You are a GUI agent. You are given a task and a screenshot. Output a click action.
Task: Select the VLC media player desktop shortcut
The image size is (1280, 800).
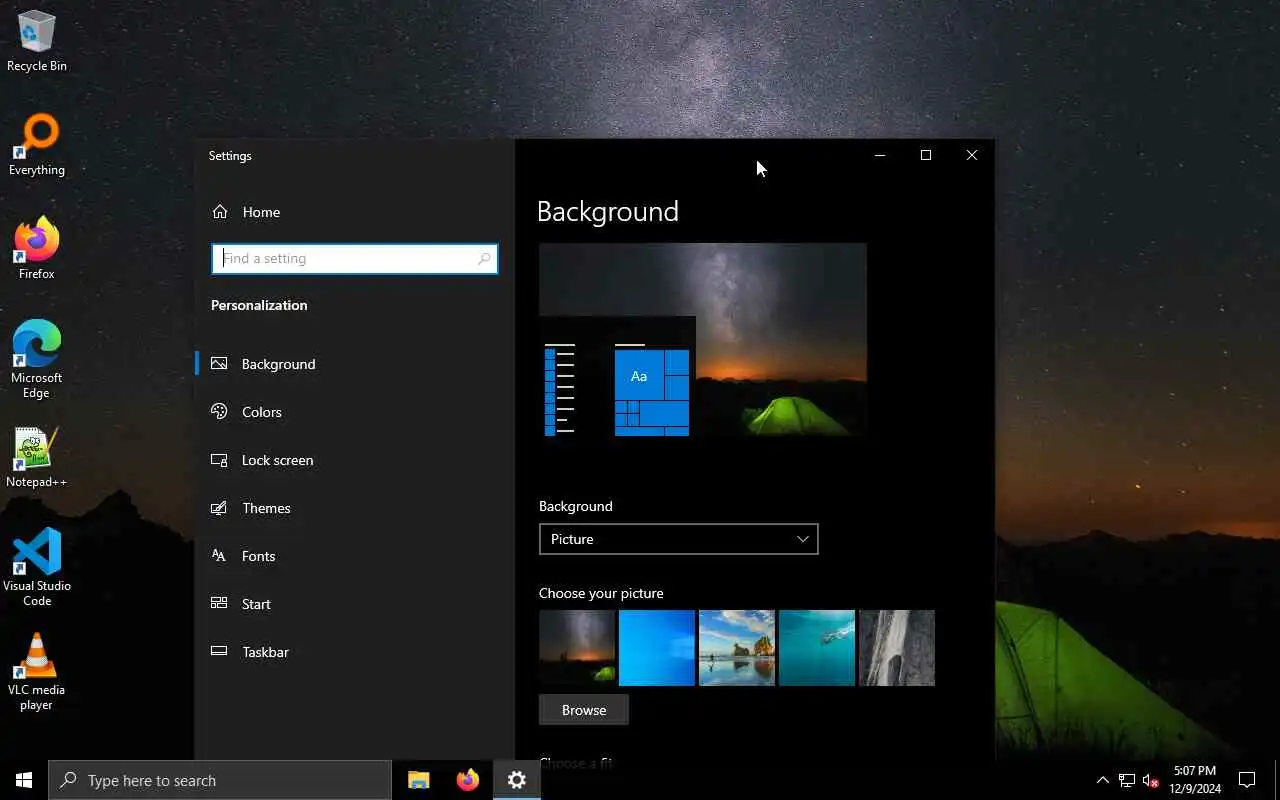37,672
